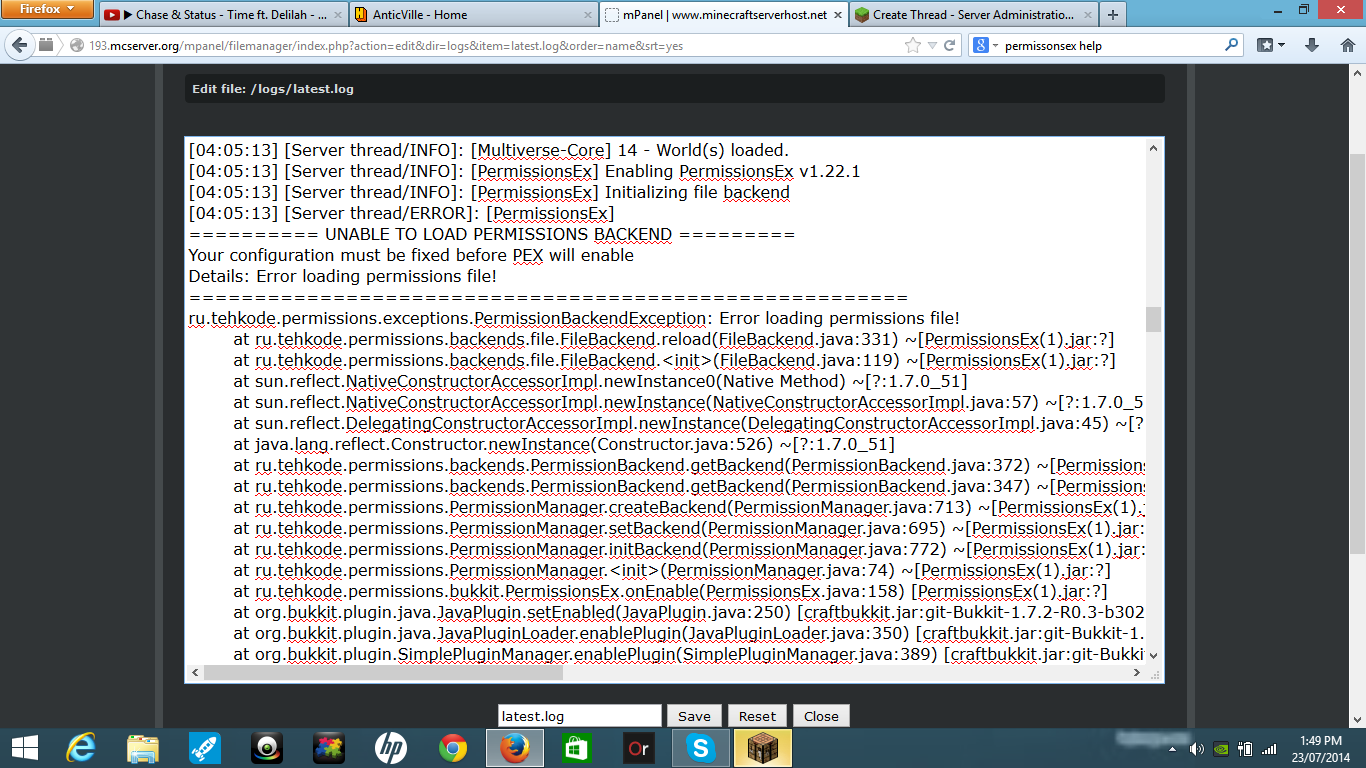Open the bookmarks menu icon

(1271, 45)
